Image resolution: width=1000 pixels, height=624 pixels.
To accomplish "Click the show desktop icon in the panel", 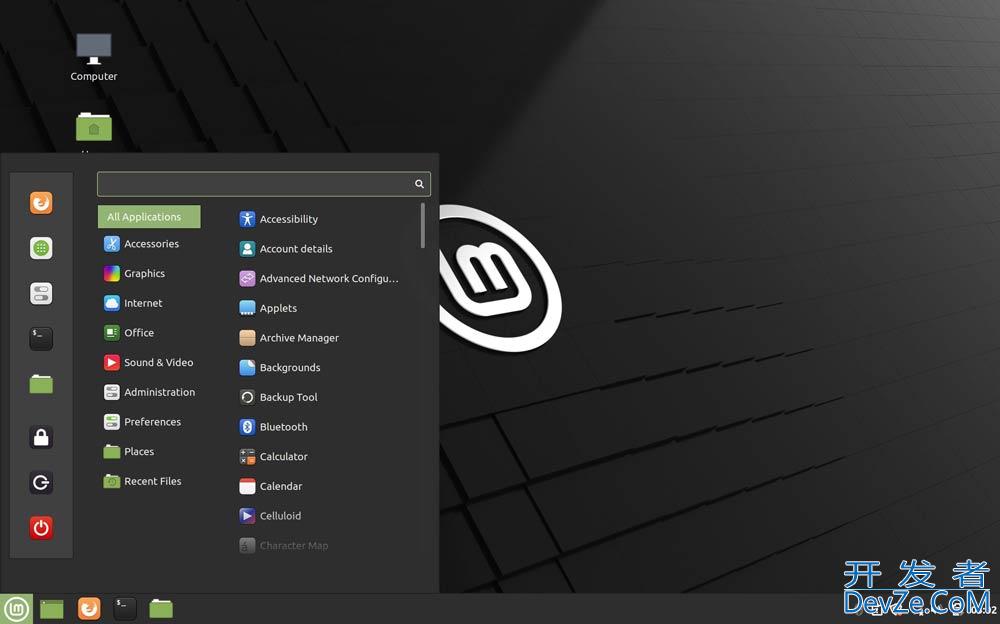I will pos(52,609).
